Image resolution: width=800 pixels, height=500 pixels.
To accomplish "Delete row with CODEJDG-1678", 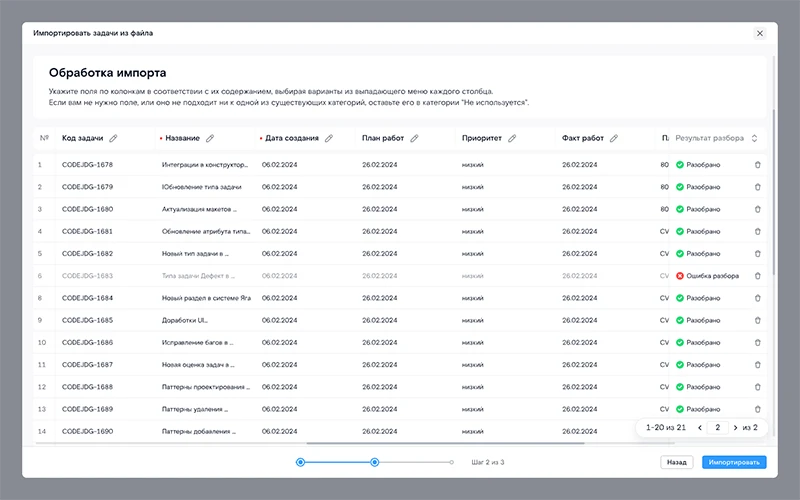I will click(757, 165).
